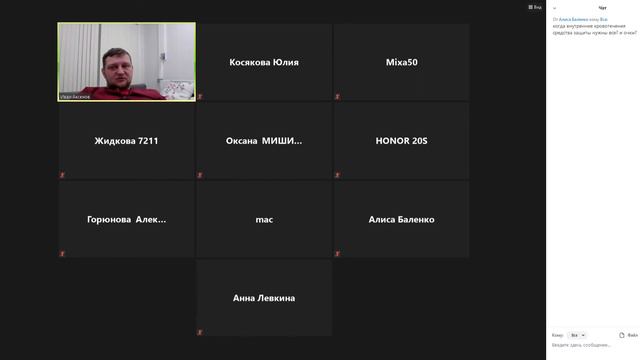This screenshot has width=640, height=360.
Task: Select the HONOR 20S participant name
Action: [x=402, y=141]
